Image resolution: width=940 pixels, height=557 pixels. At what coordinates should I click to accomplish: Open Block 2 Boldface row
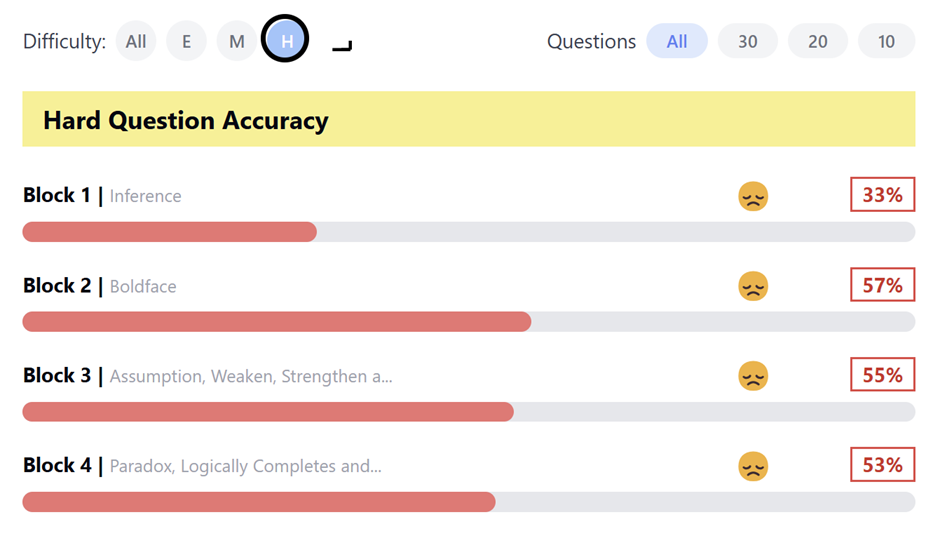pyautogui.click(x=142, y=286)
